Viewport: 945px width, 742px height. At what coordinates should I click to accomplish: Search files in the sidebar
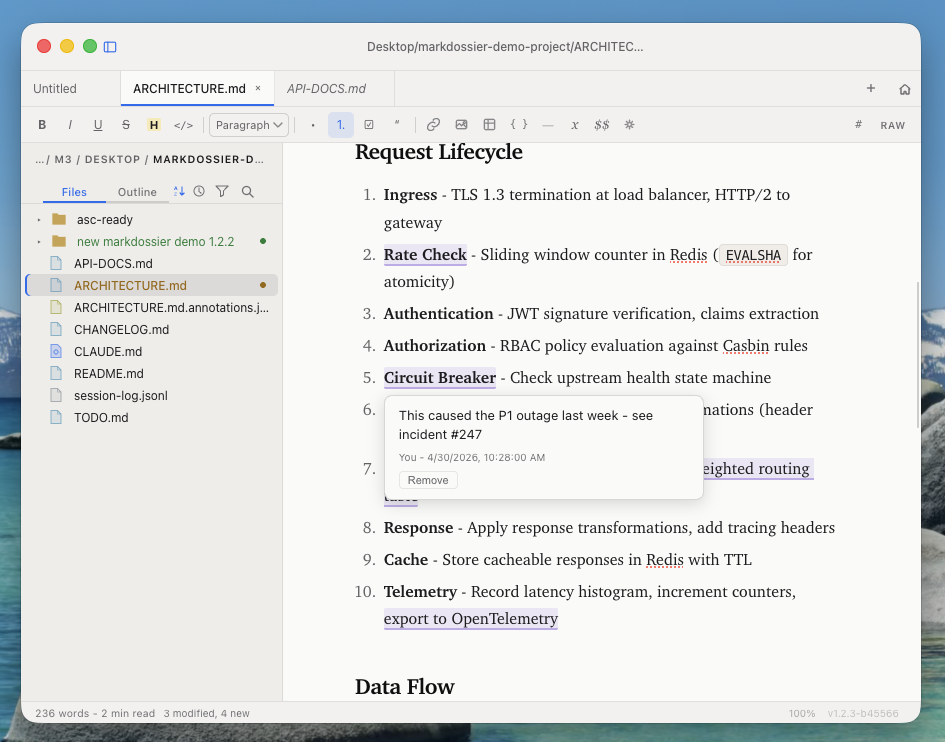(x=248, y=191)
